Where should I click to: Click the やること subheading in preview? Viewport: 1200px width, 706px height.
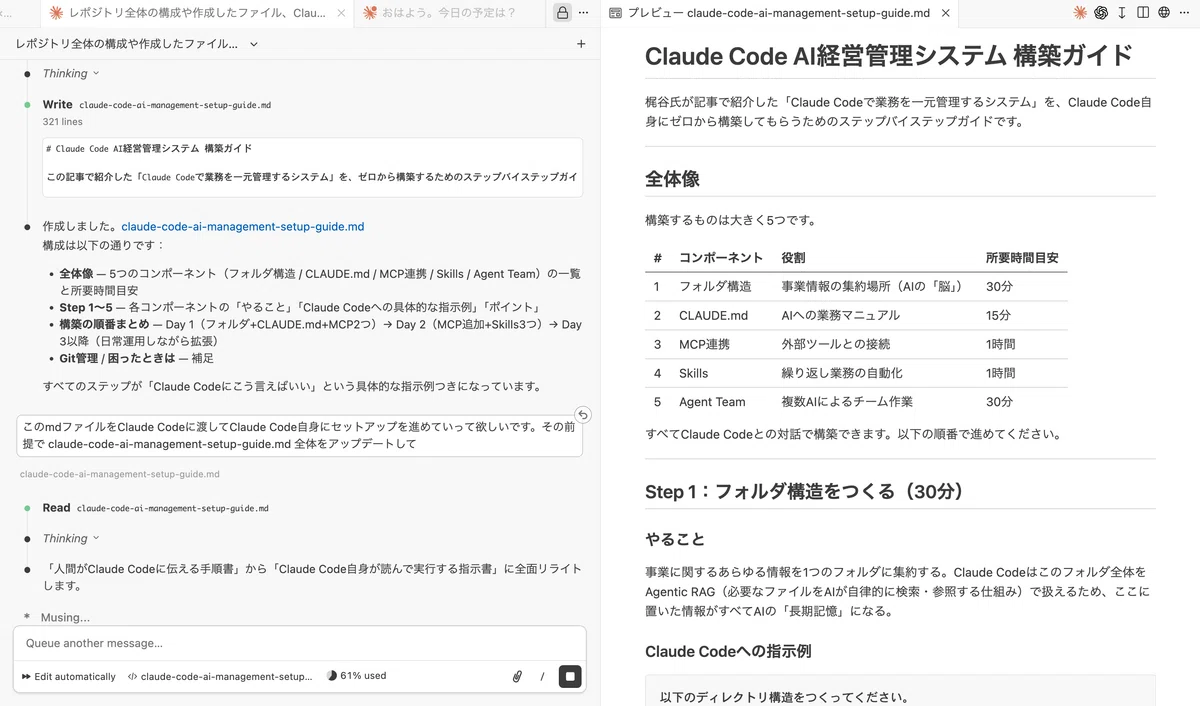[x=675, y=539]
